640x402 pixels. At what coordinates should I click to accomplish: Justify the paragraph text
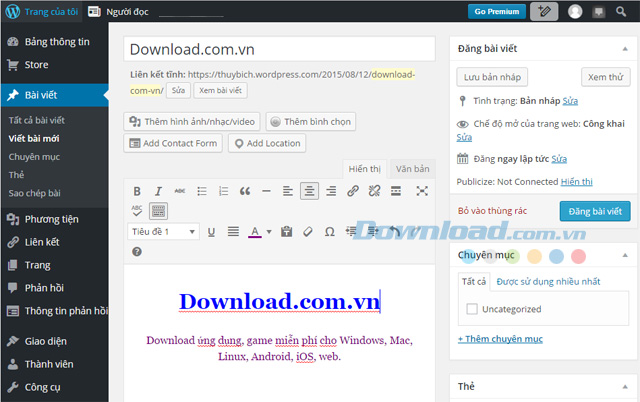click(x=233, y=232)
